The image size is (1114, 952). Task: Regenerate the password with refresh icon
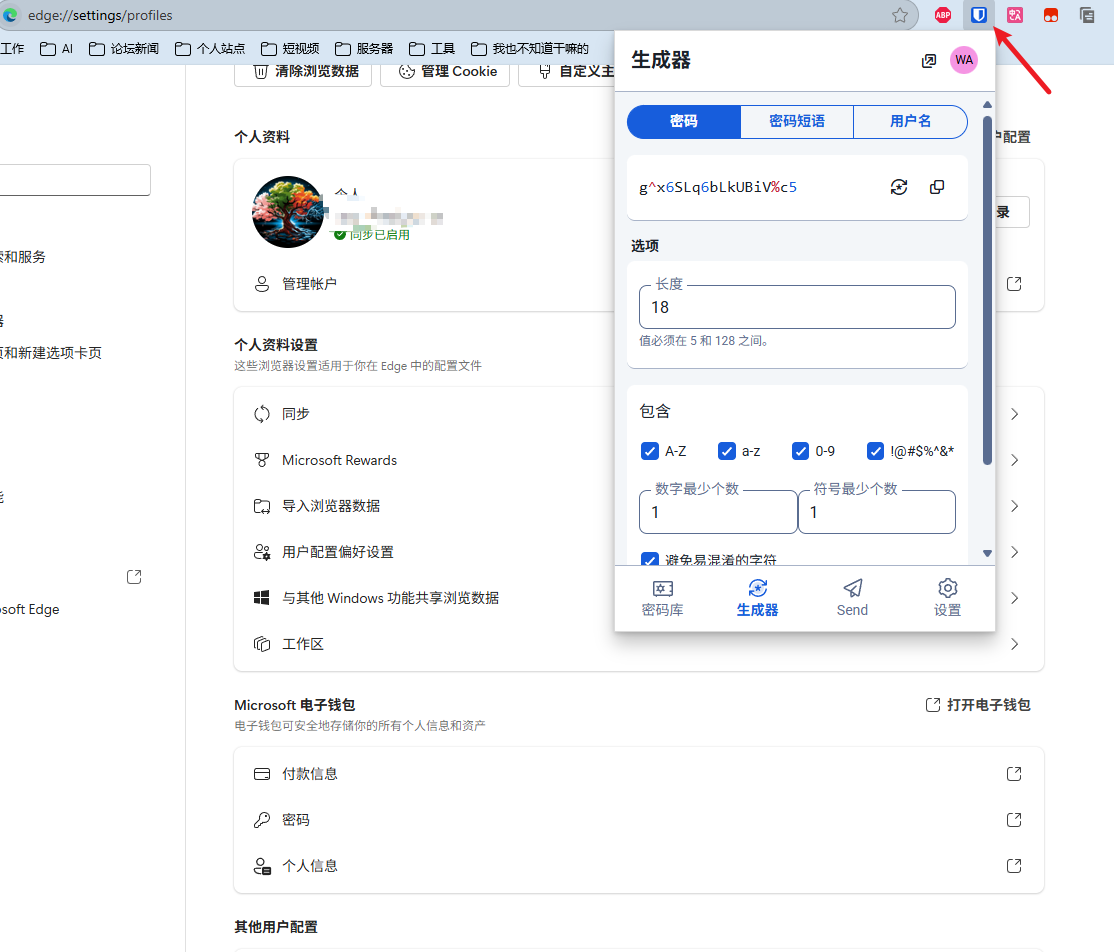[899, 187]
